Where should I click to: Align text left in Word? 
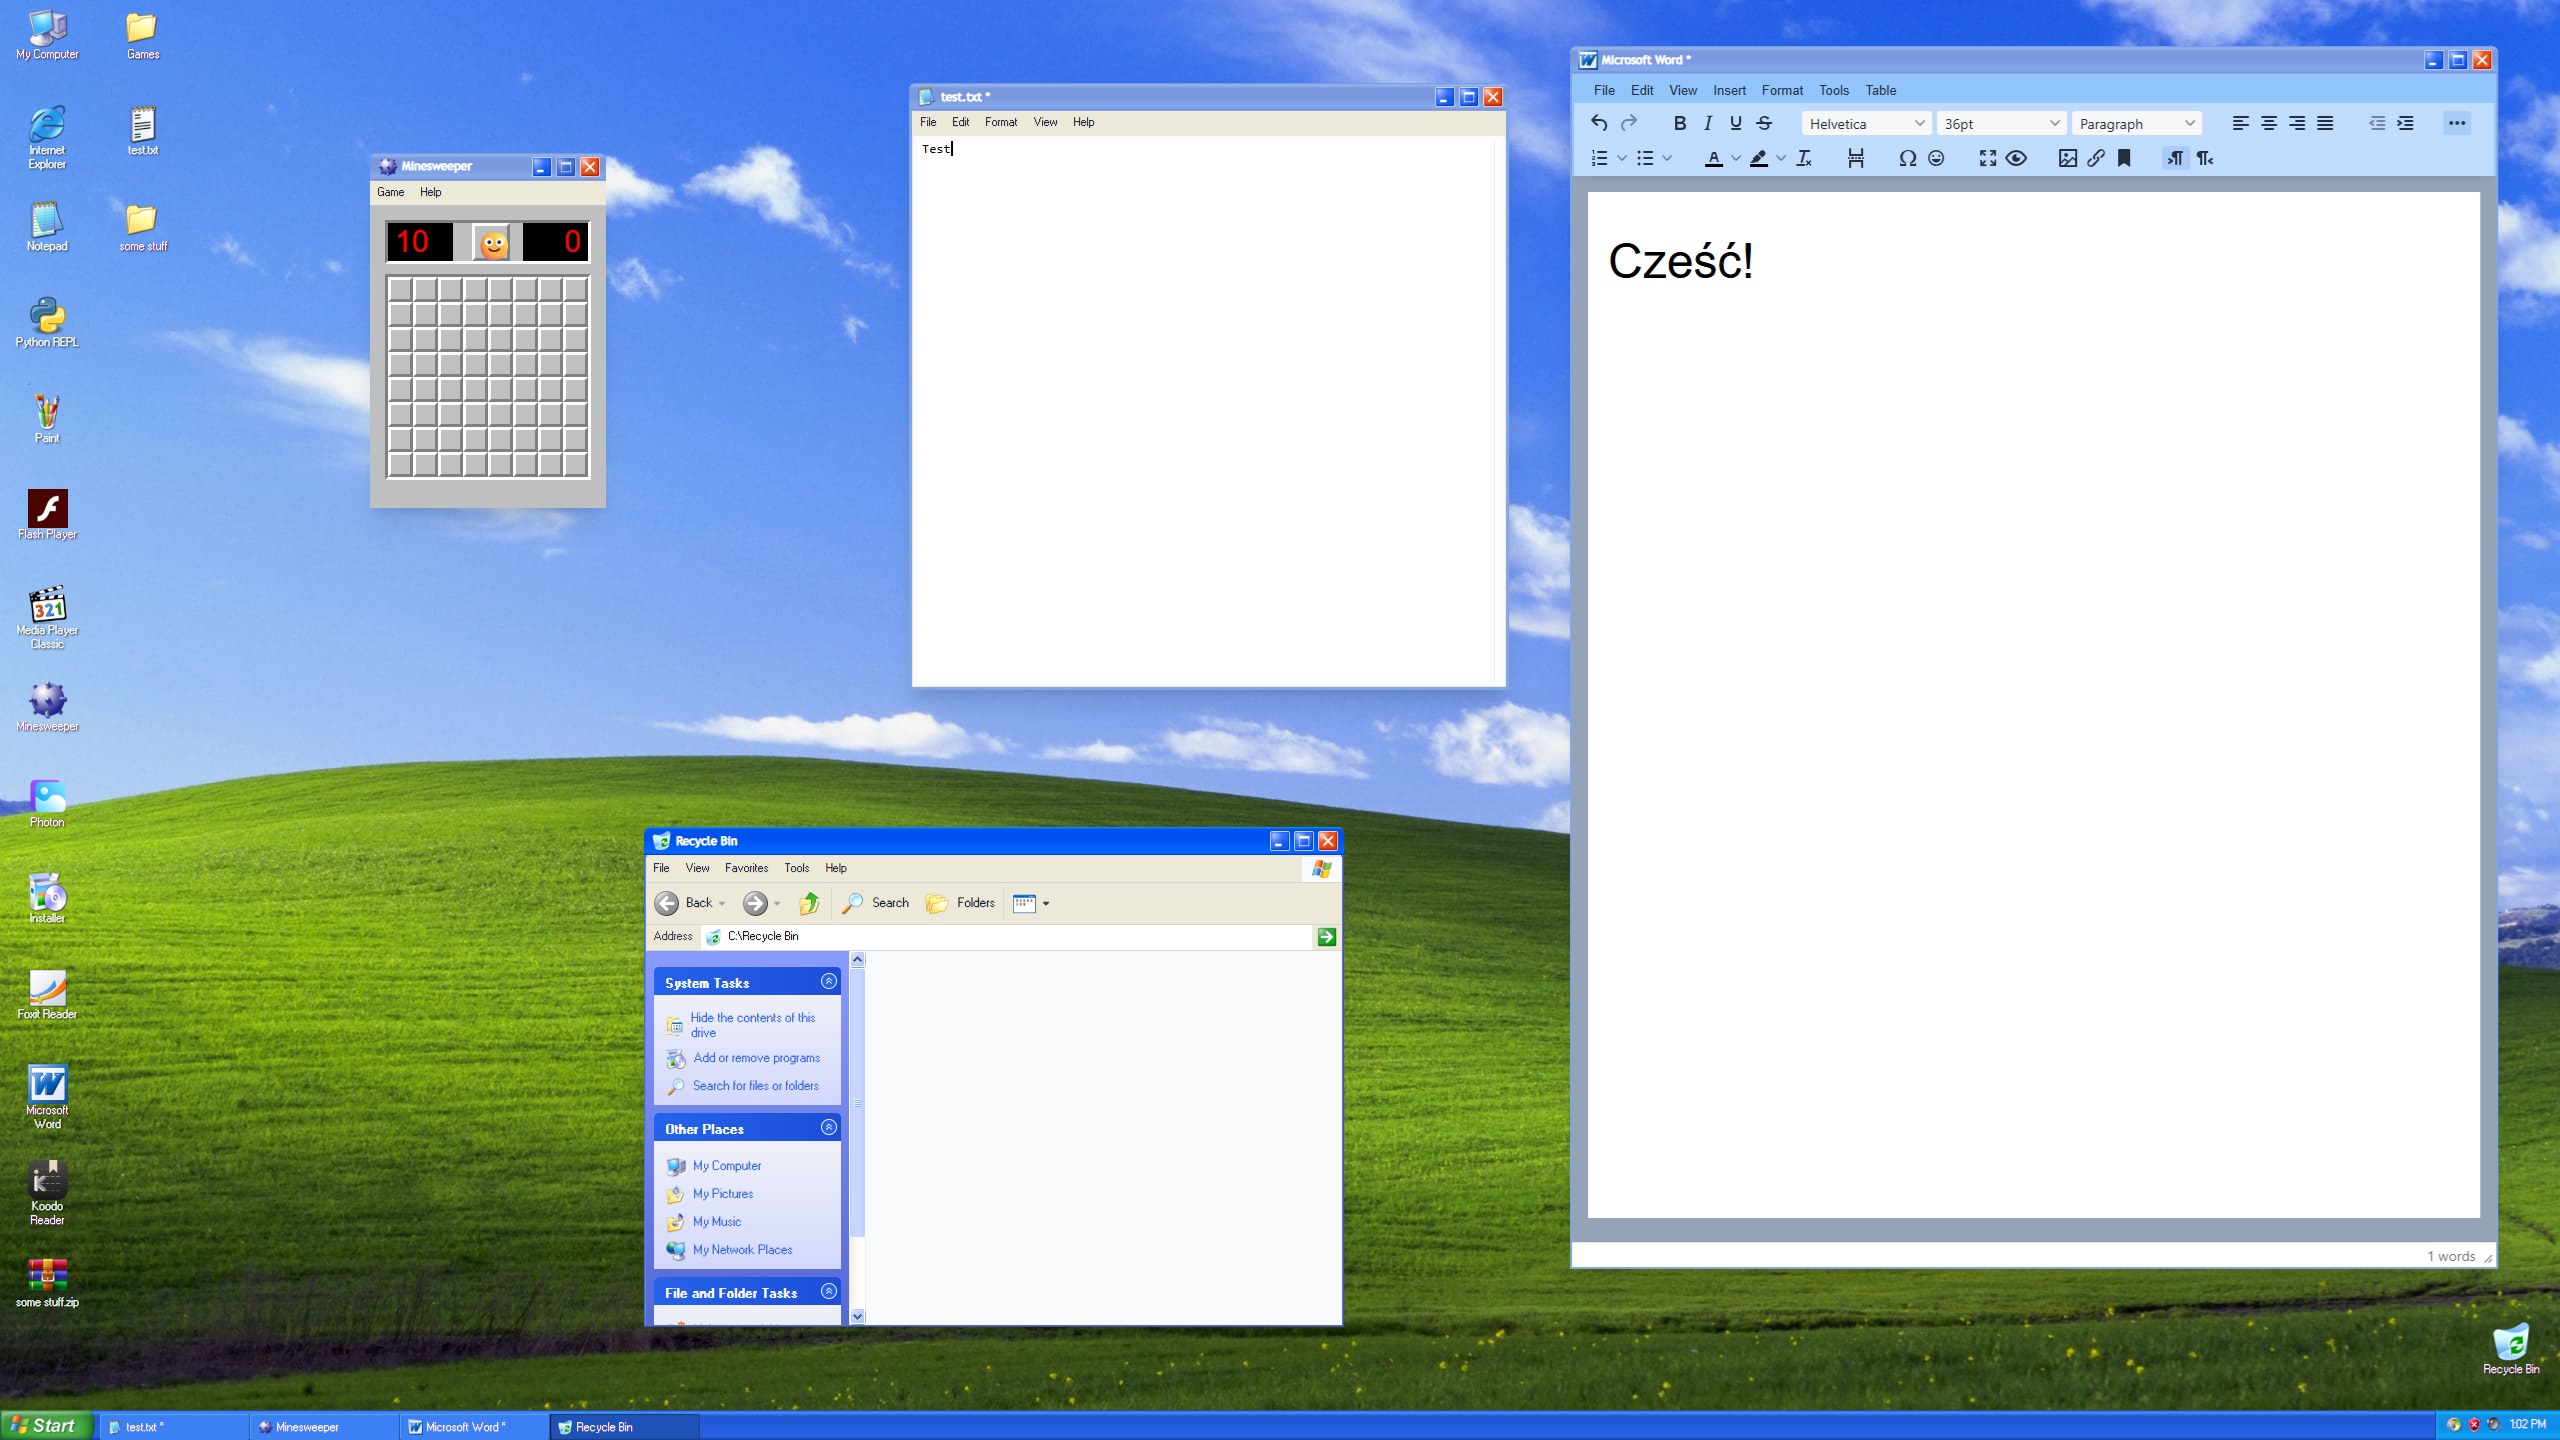pos(2241,123)
